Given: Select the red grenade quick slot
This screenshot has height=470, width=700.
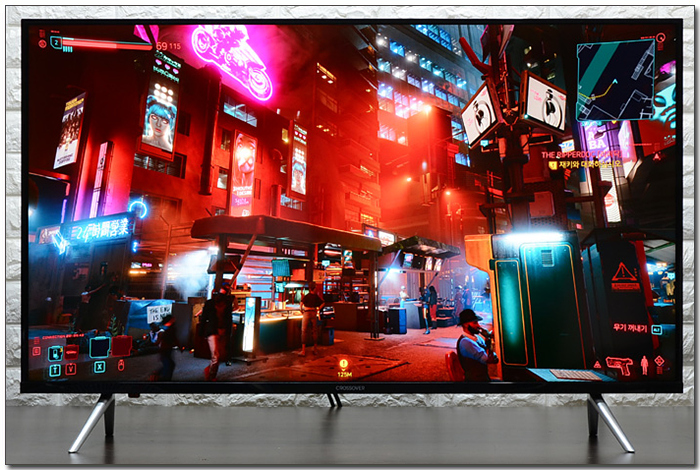Looking at the screenshot, I should pyautogui.click(x=71, y=353).
